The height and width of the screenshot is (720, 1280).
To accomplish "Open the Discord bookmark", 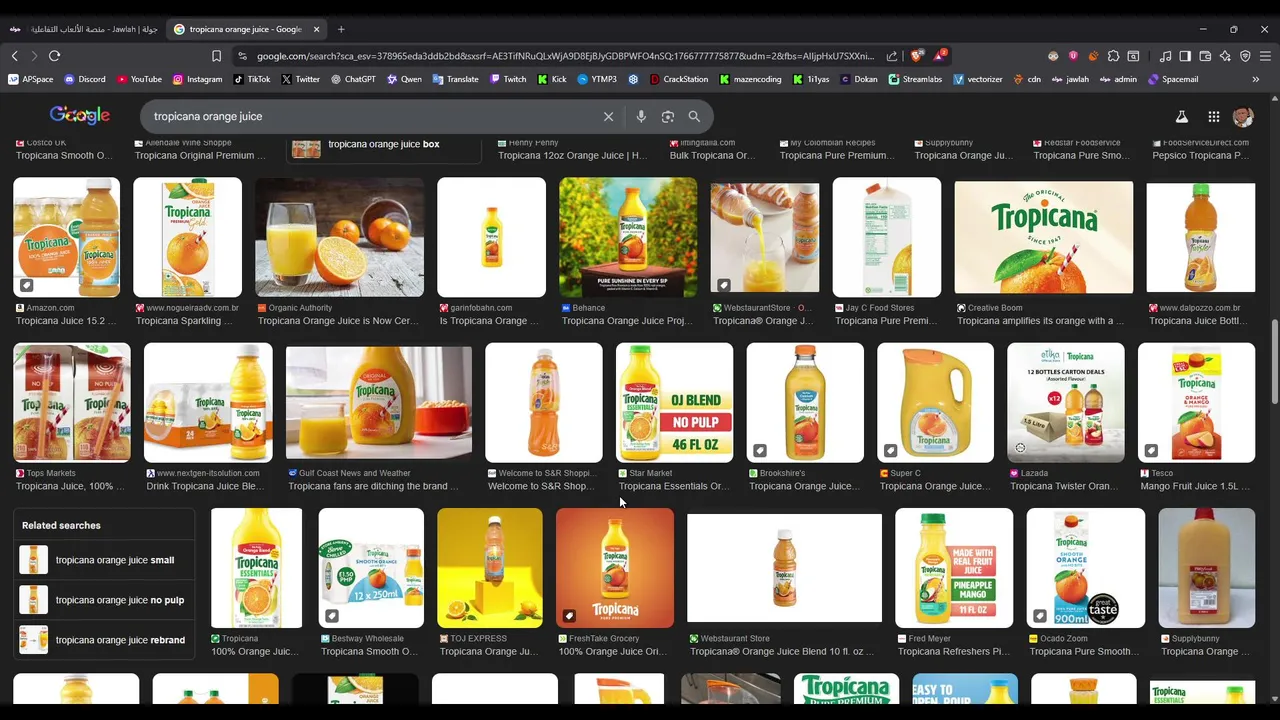I will pos(84,79).
